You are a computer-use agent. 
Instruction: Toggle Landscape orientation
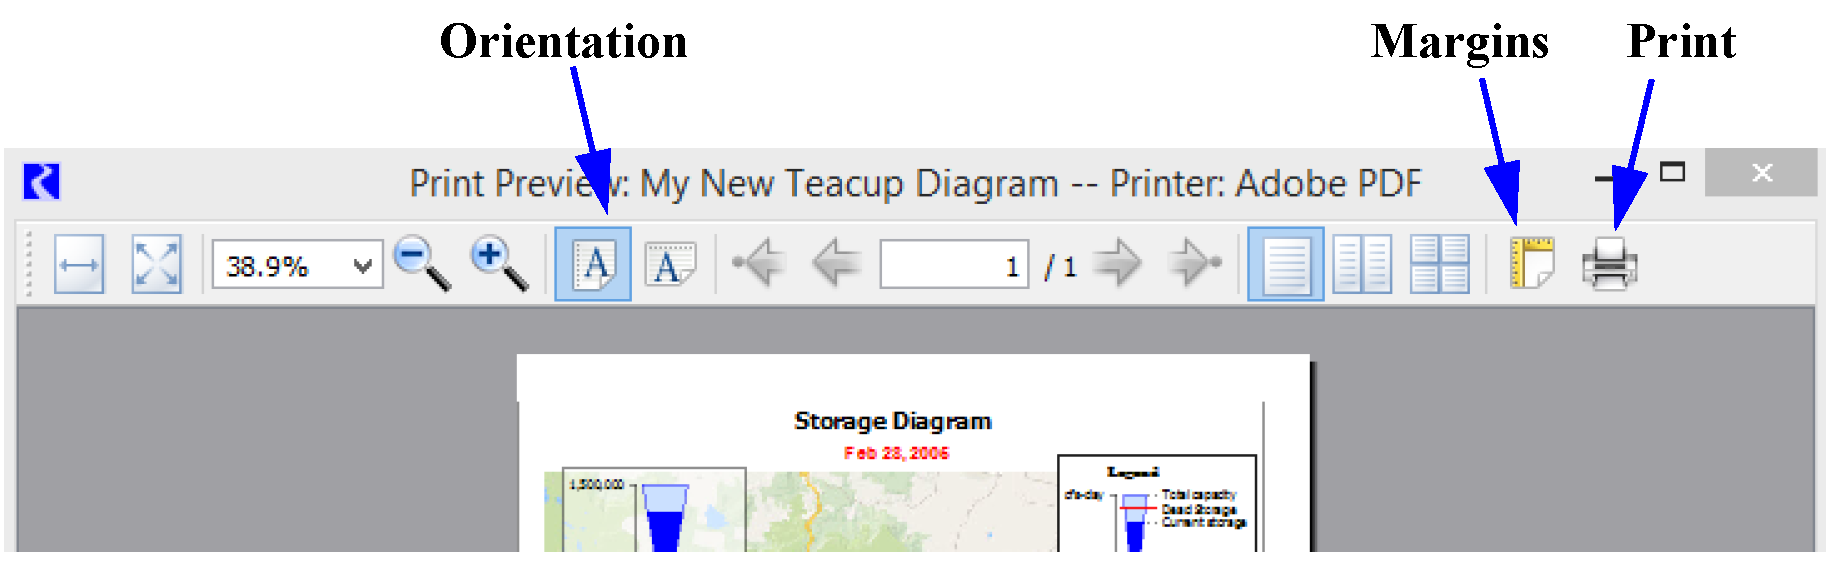pos(669,265)
